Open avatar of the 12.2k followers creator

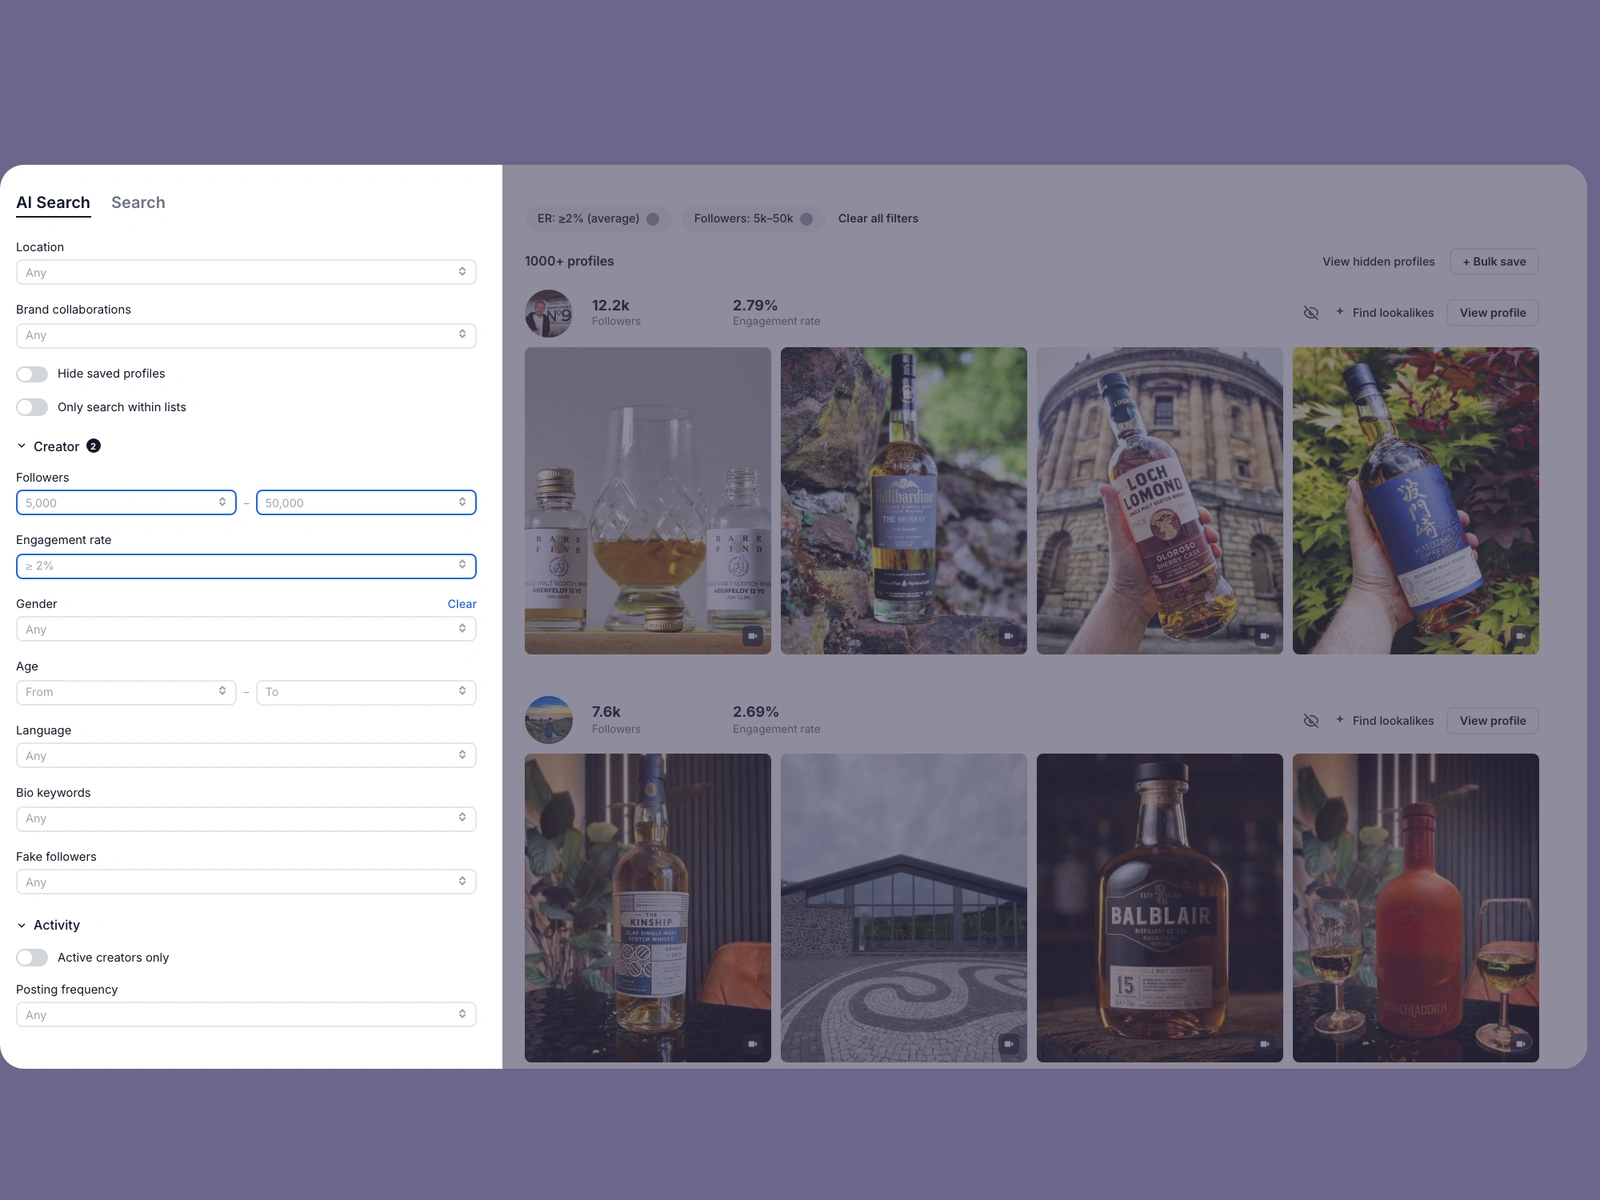tap(549, 314)
